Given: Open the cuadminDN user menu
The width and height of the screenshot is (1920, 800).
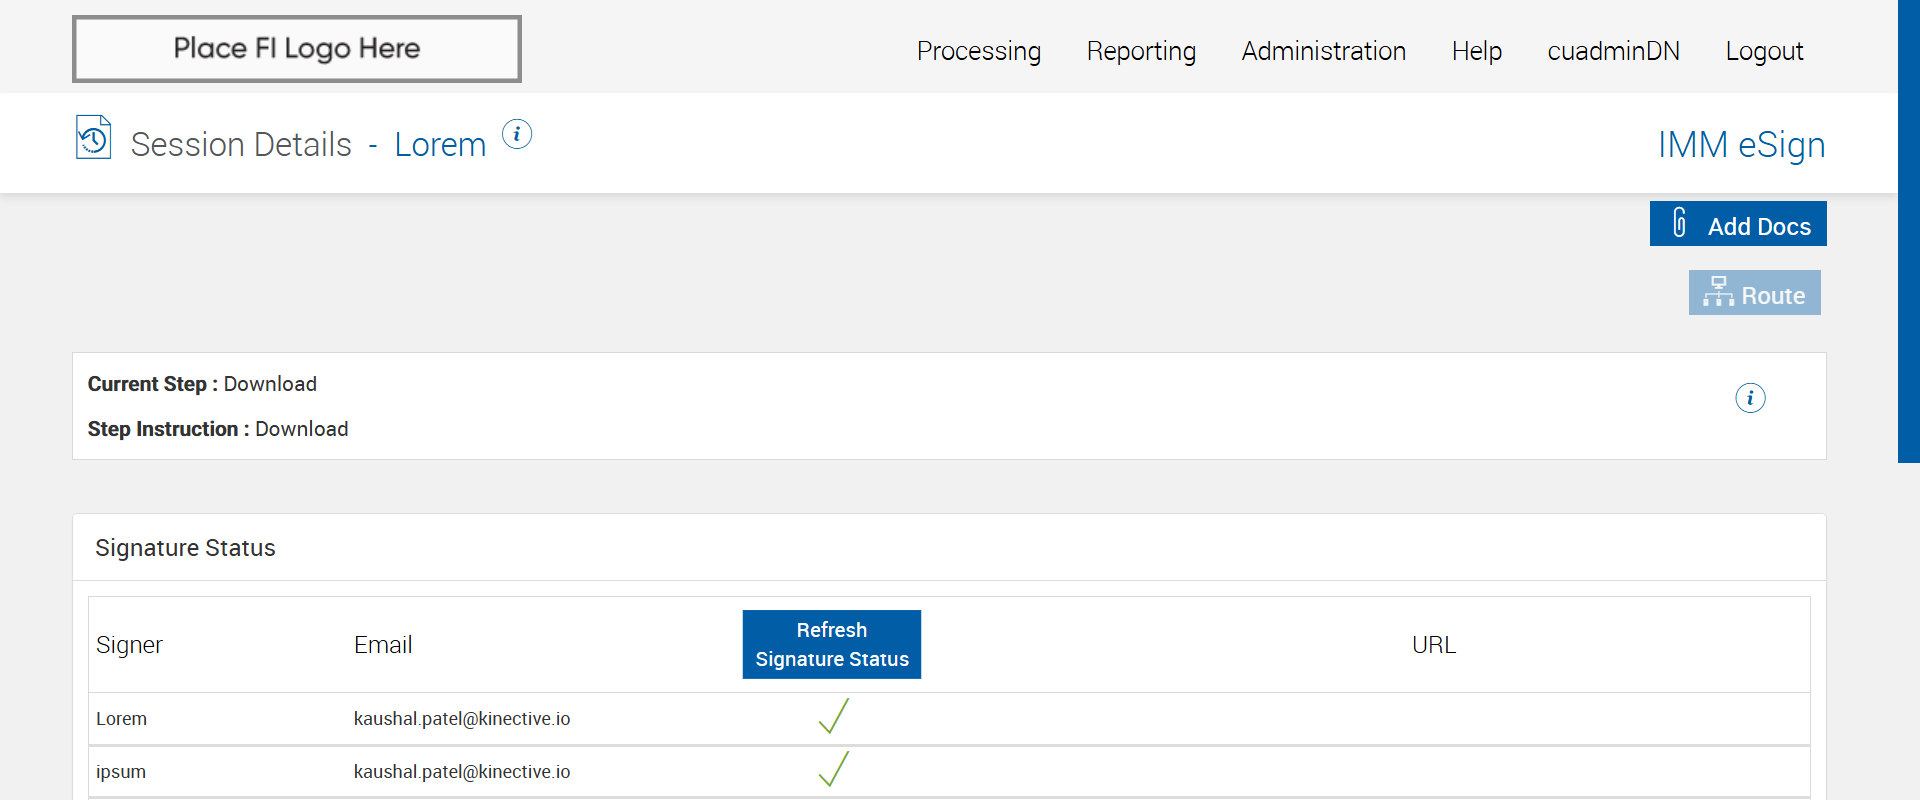Looking at the screenshot, I should [x=1613, y=51].
